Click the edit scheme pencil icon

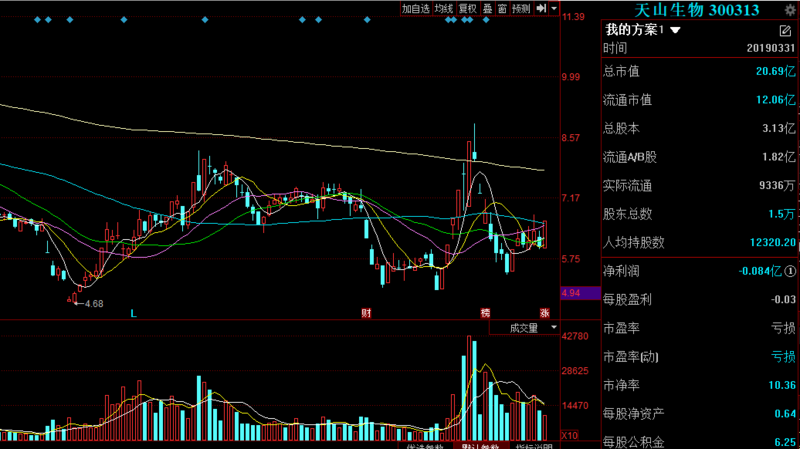click(x=785, y=31)
